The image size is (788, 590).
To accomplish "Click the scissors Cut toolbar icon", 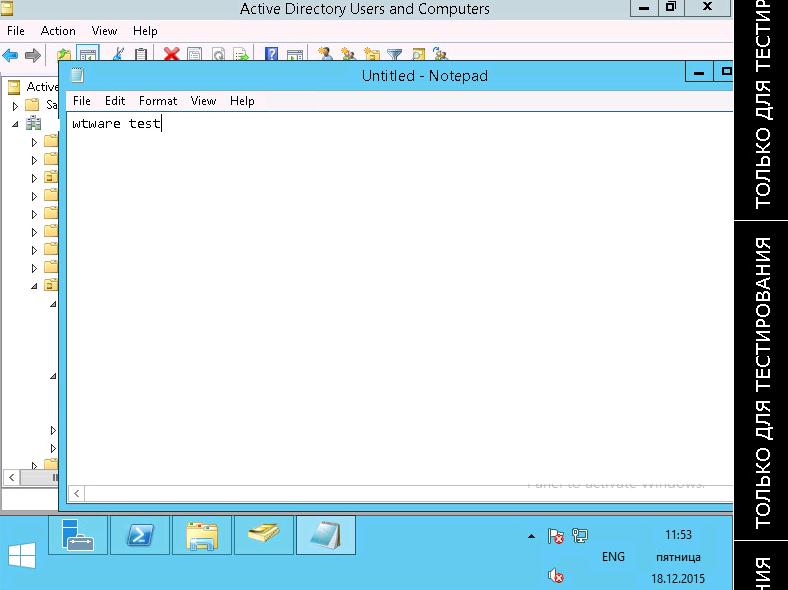I will click(x=118, y=55).
